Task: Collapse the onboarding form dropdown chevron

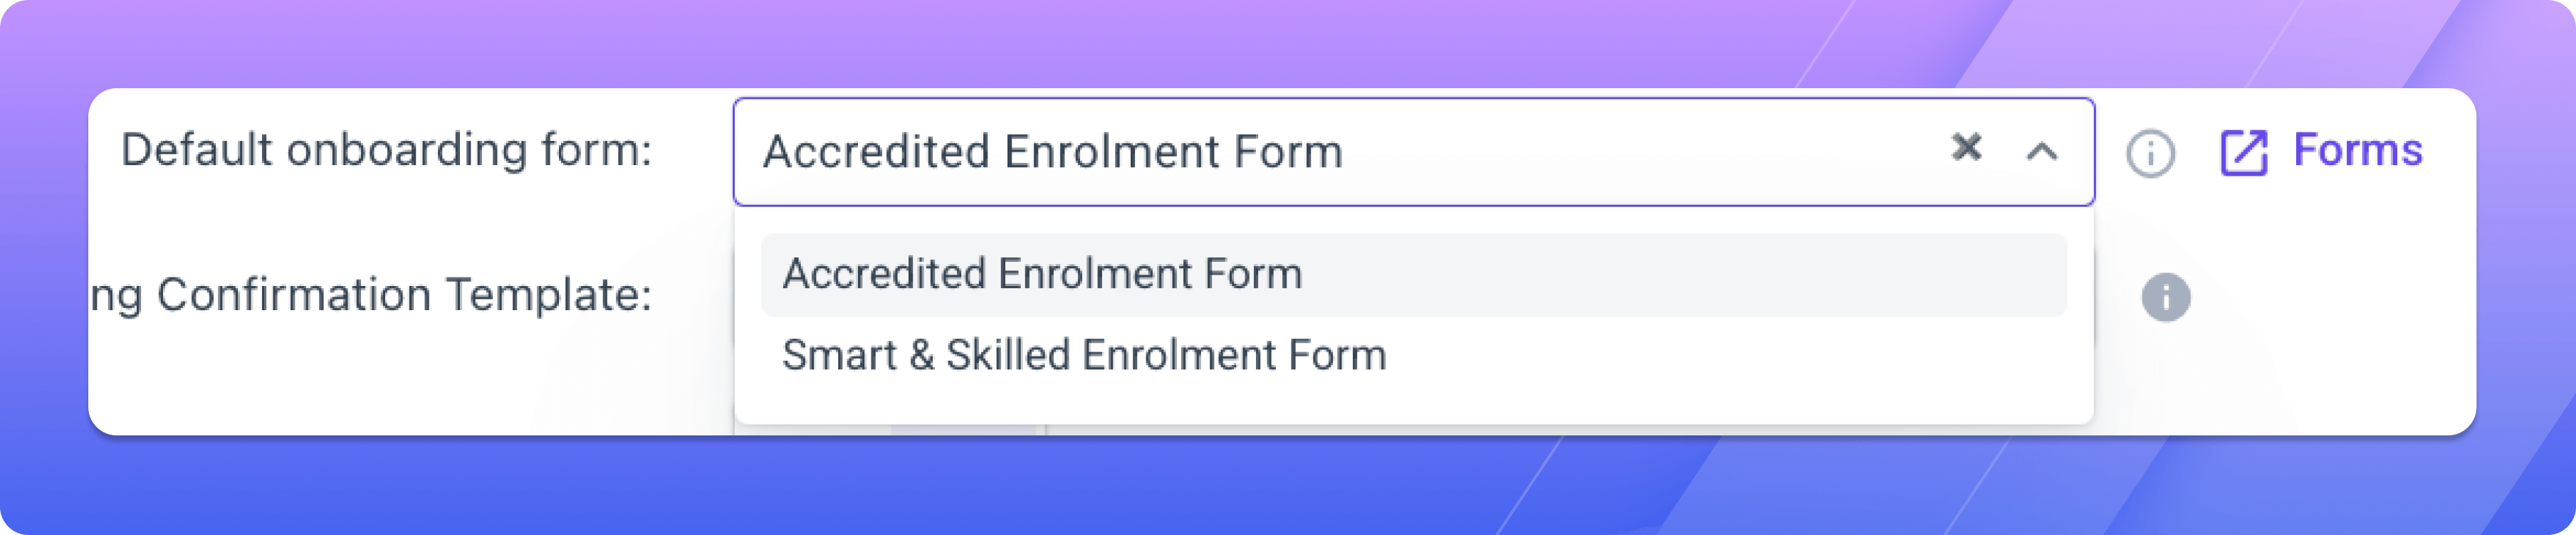Action: coord(2042,152)
